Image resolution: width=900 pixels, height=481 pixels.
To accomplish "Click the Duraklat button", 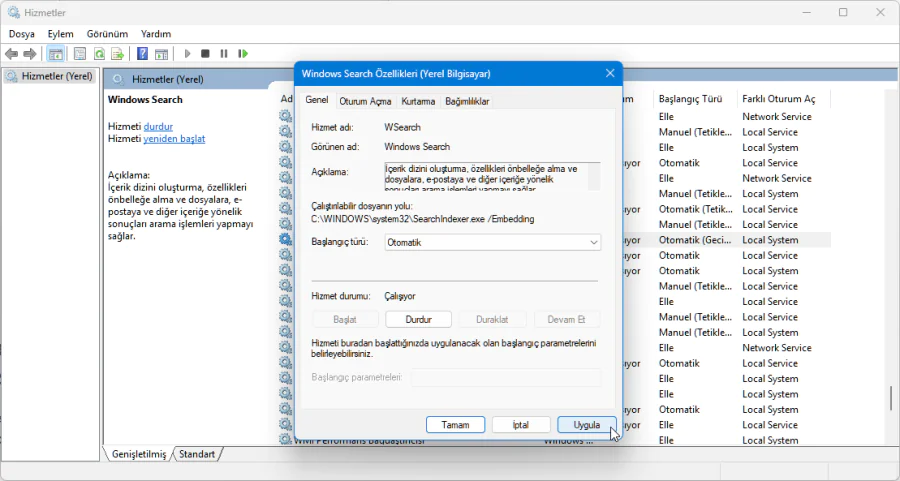I will (x=492, y=319).
